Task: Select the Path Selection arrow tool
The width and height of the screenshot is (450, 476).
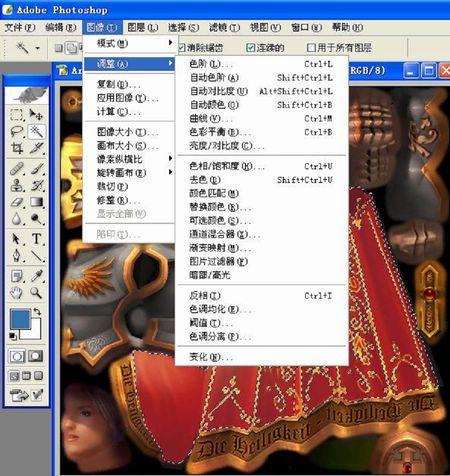Action: tap(16, 239)
